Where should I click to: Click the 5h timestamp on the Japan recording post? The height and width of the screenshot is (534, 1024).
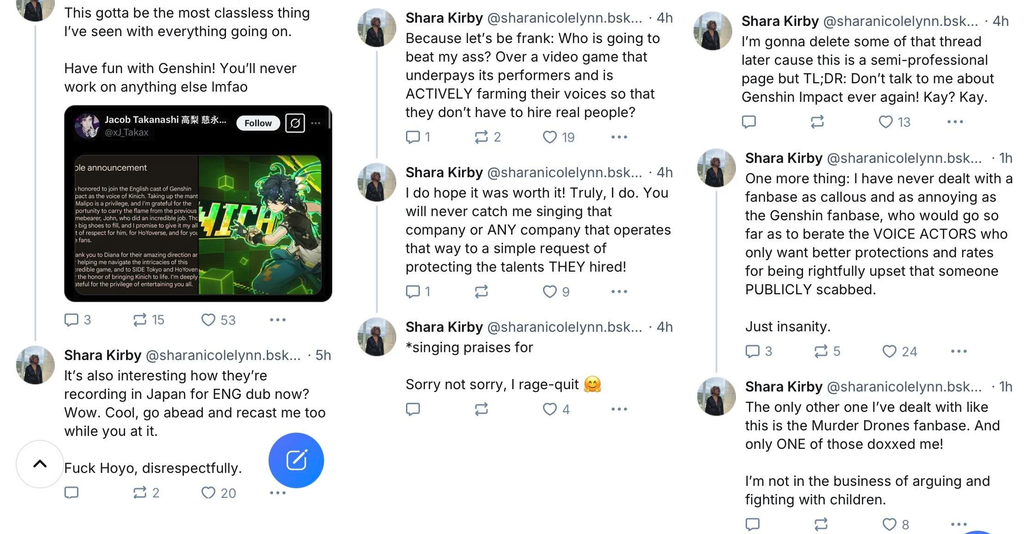click(323, 355)
